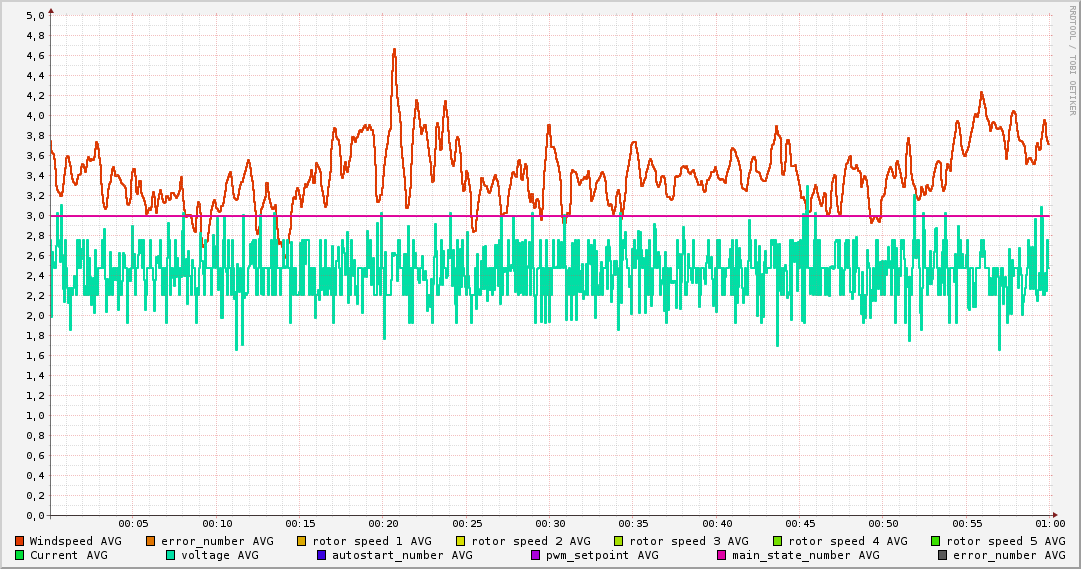Screen dimensions: 1081x569
Task: Click the rotor speed 3 AVG color box
Action: [x=619, y=541]
